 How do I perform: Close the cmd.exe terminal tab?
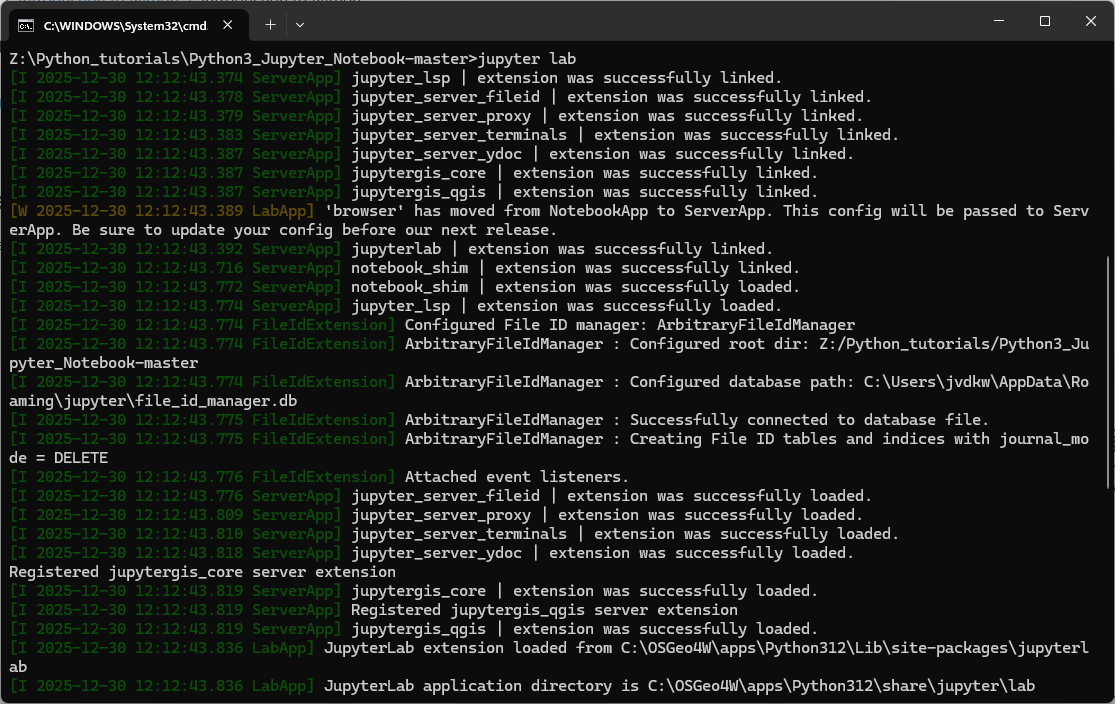[232, 23]
